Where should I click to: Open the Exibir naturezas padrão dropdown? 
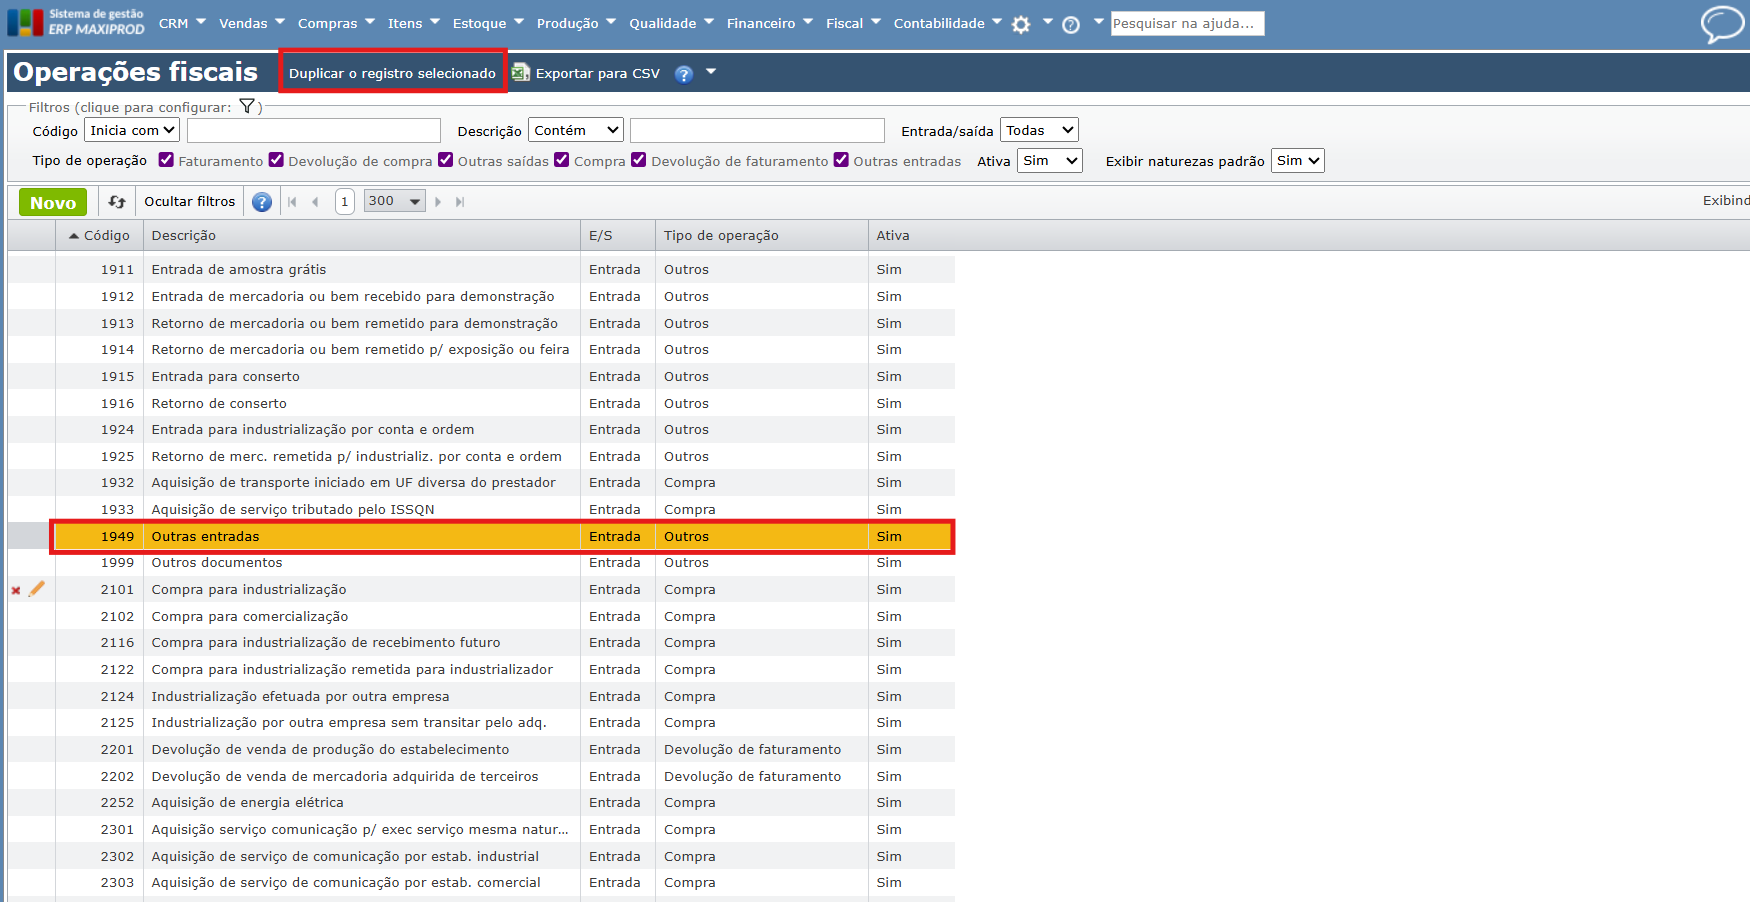click(1297, 161)
